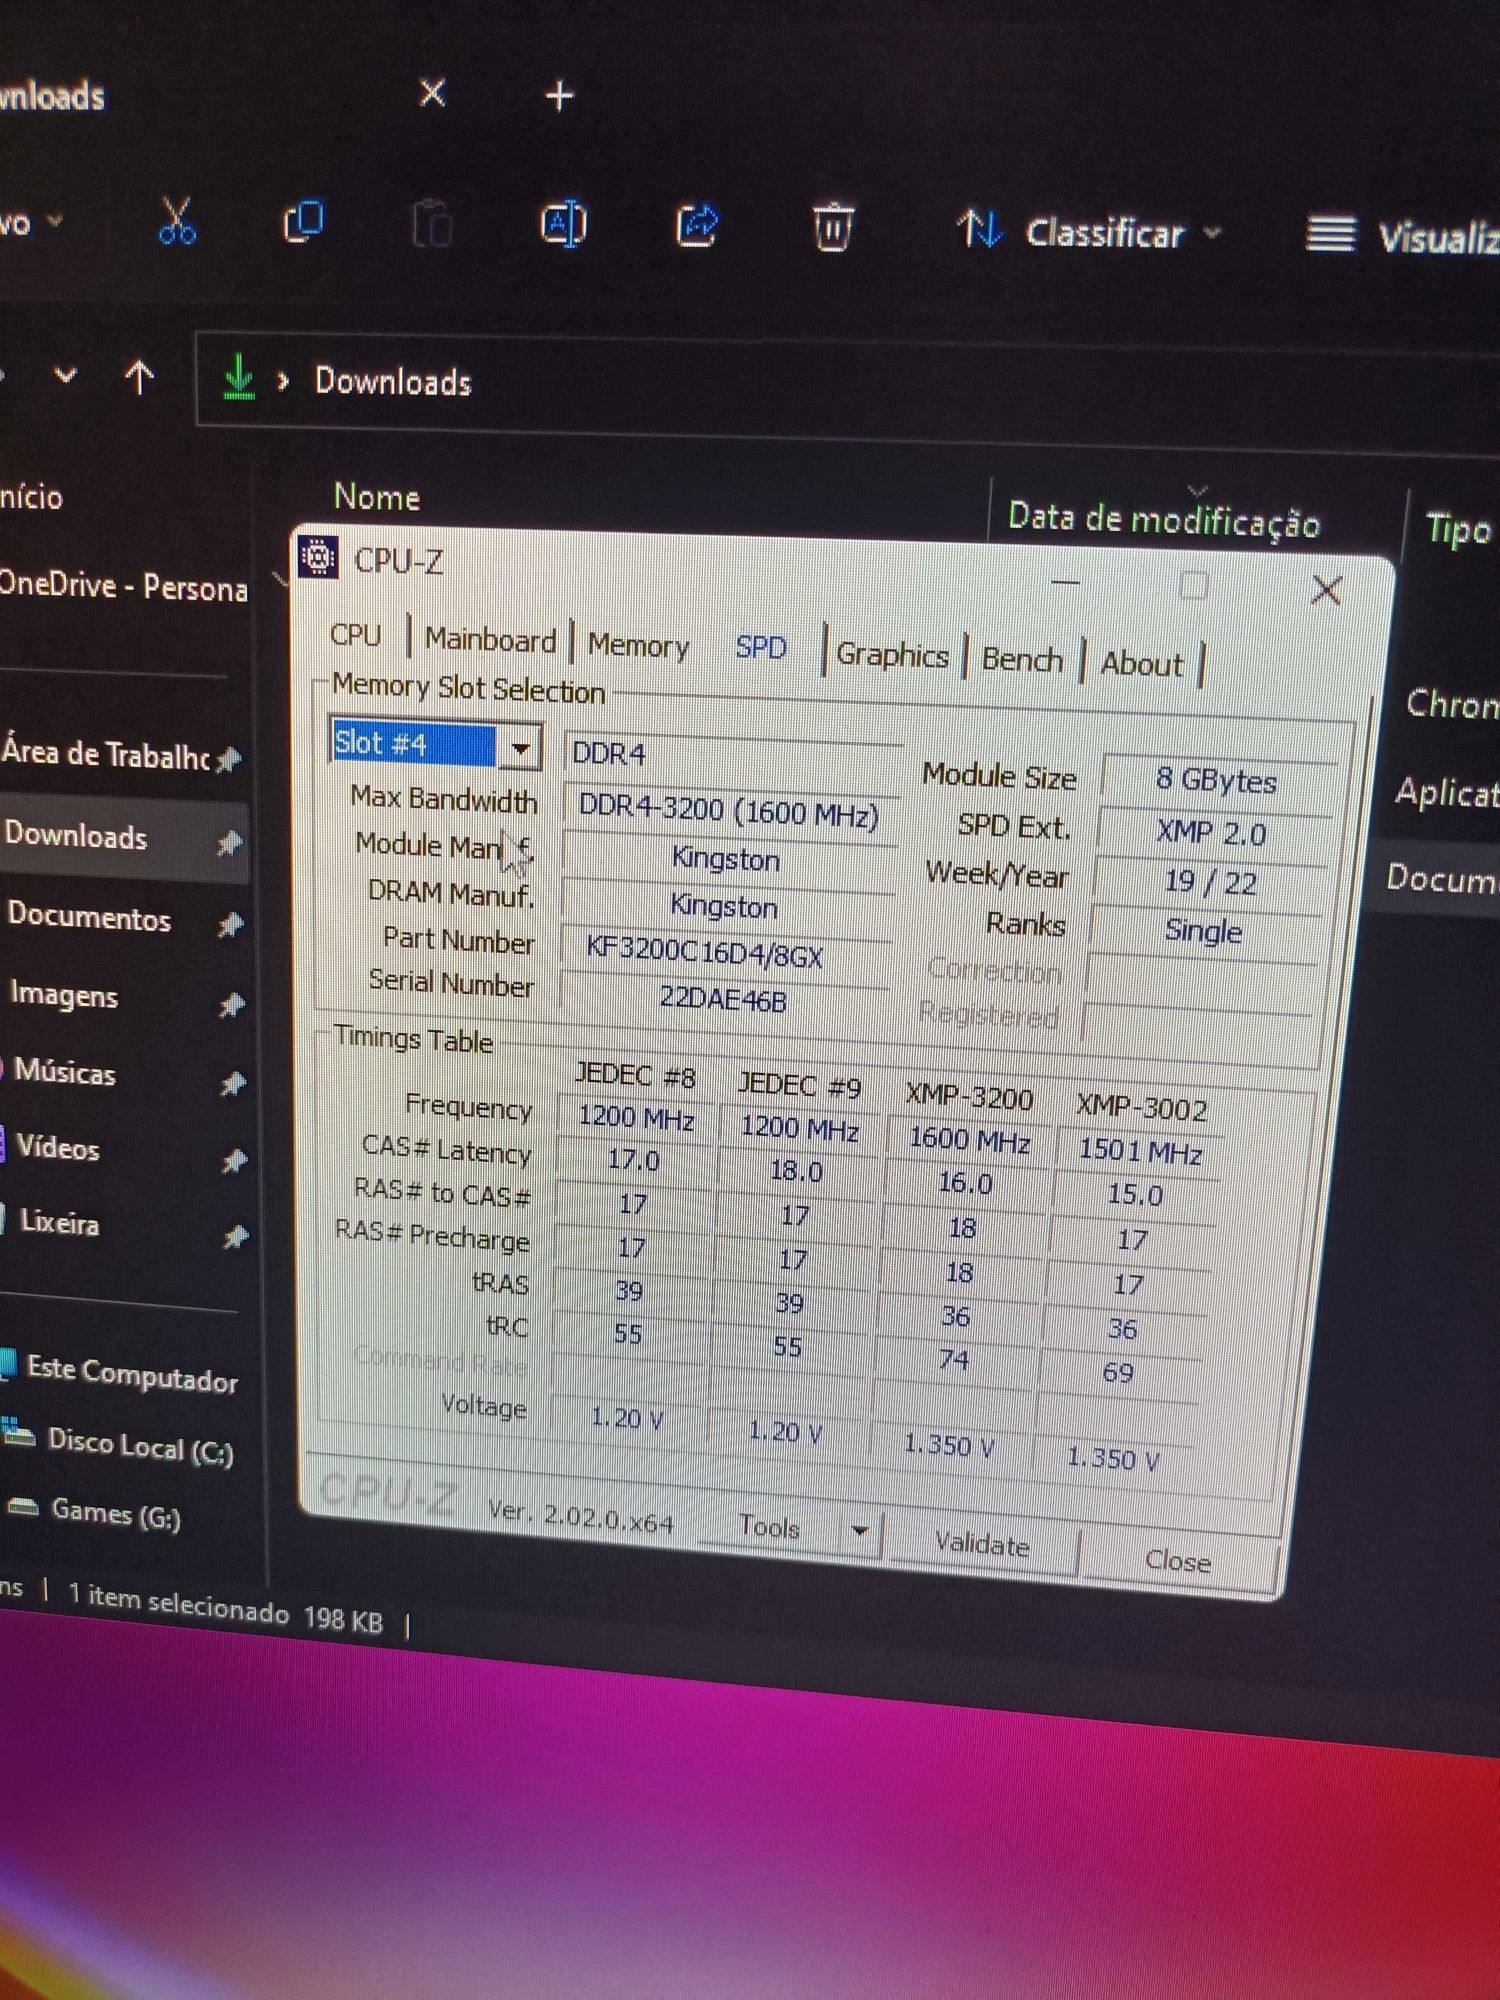Viewport: 1500px width, 2000px height.
Task: Click the 1501 MHz XMP-3002 frequency cell
Action: click(1140, 1152)
